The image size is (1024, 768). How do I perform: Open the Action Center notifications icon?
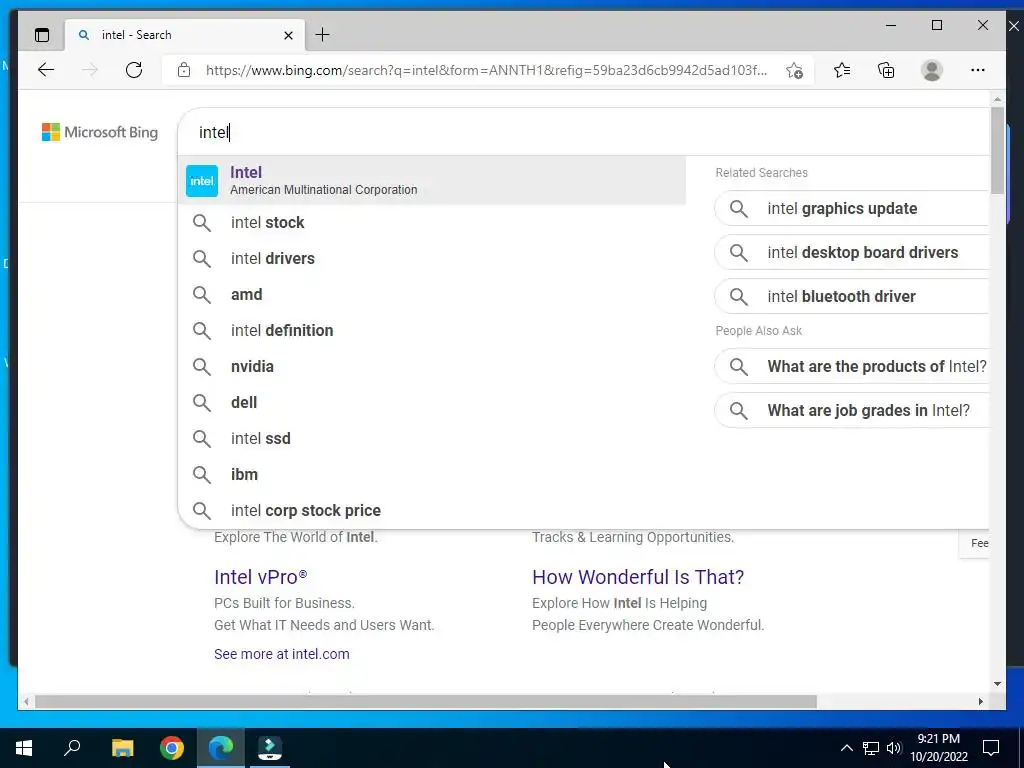991,748
